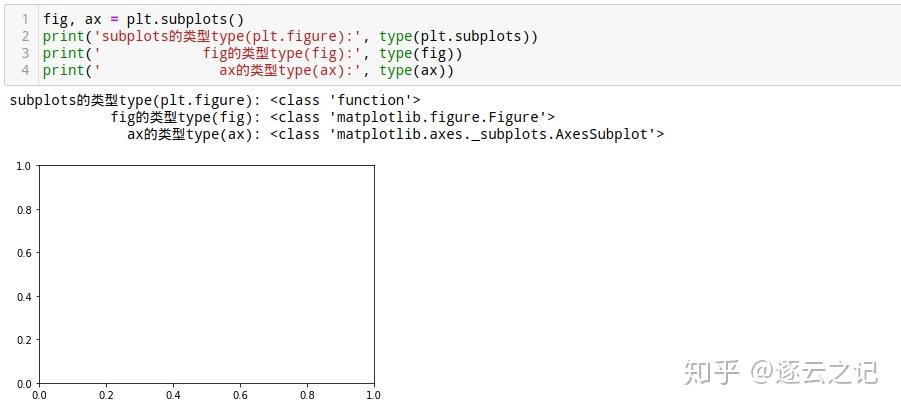The height and width of the screenshot is (409, 901).
Task: Click the 0.2 tick label on y-axis
Action: [x=22, y=340]
